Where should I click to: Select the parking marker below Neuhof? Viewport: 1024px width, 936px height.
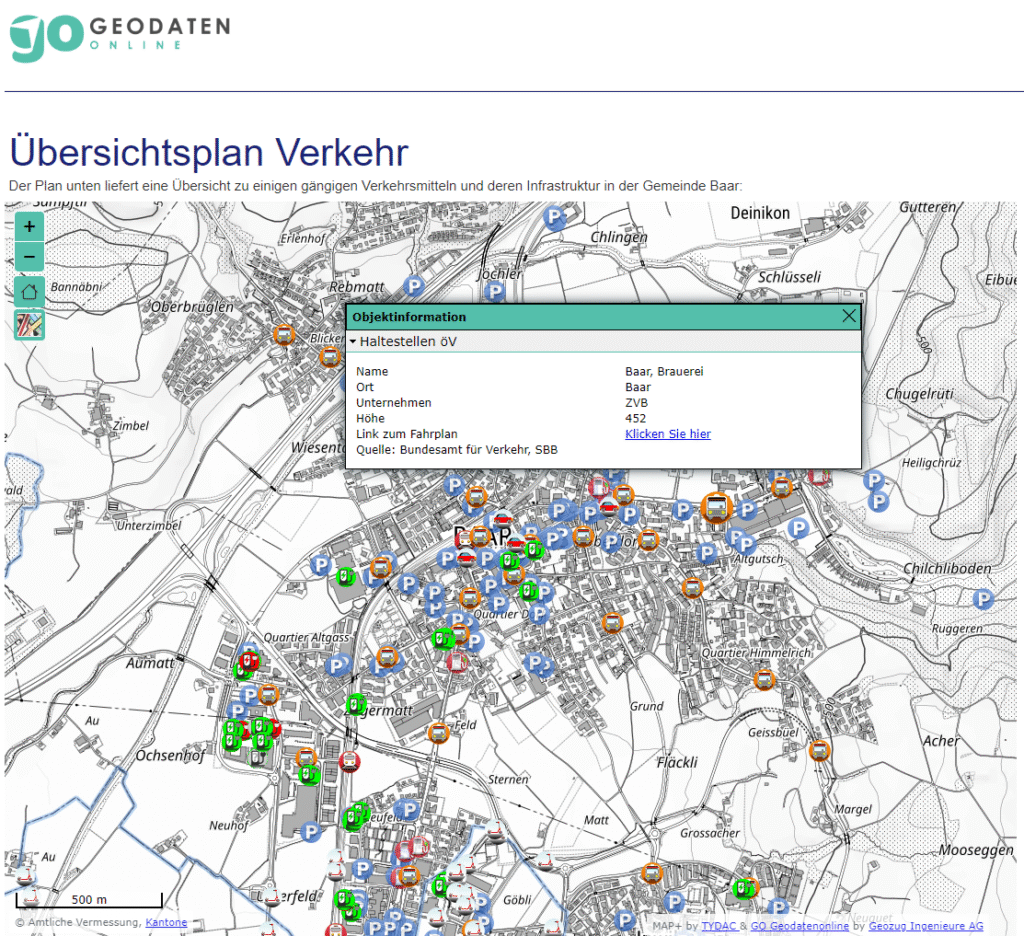click(x=311, y=831)
